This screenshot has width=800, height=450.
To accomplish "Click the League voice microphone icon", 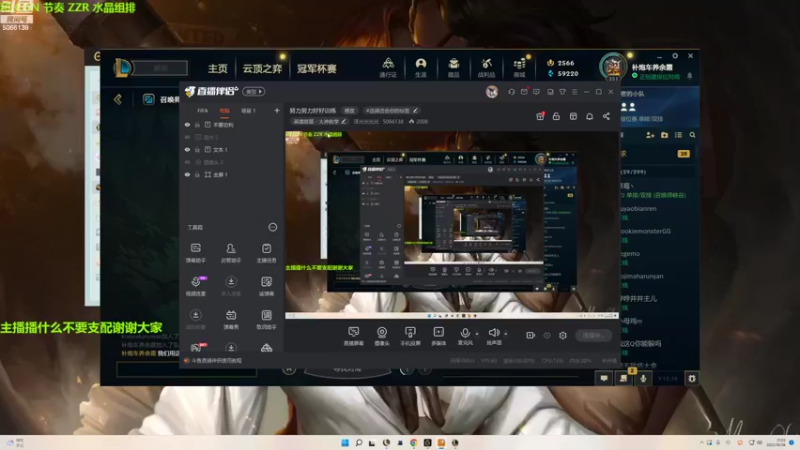I will pos(643,378).
